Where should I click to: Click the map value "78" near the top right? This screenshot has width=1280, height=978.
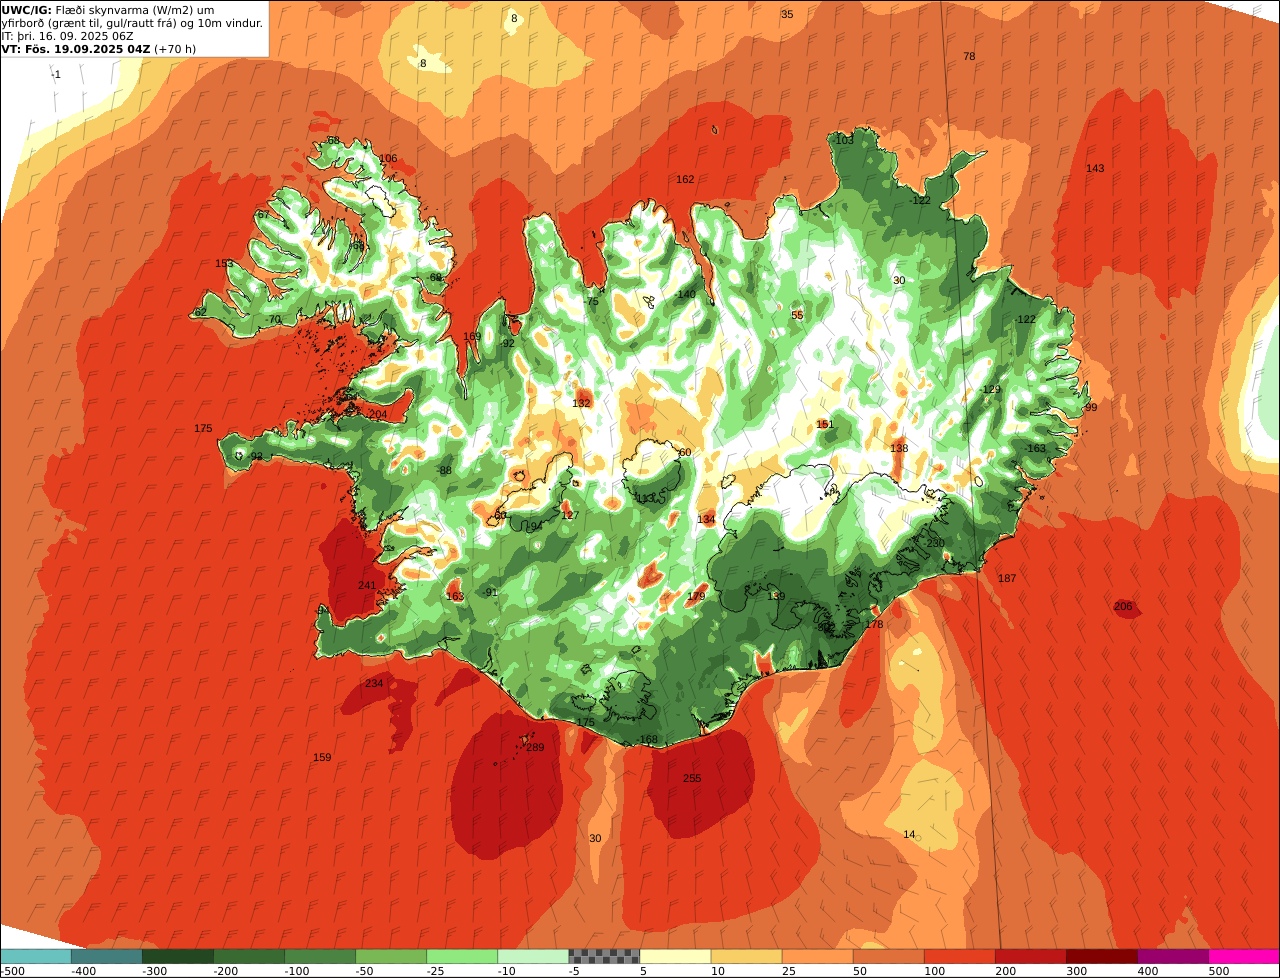tap(969, 56)
